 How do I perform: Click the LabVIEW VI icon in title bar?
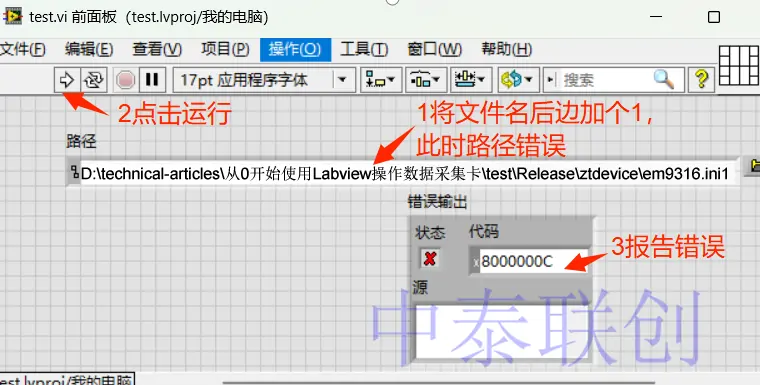pyautogui.click(x=13, y=16)
